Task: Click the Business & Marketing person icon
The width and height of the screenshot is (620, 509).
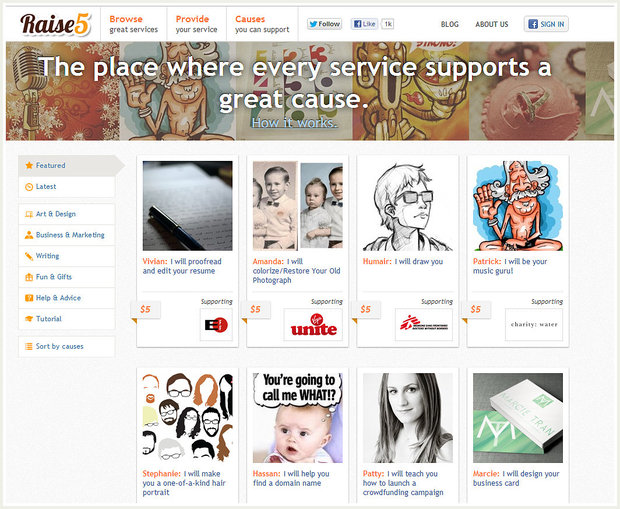Action: click(29, 235)
